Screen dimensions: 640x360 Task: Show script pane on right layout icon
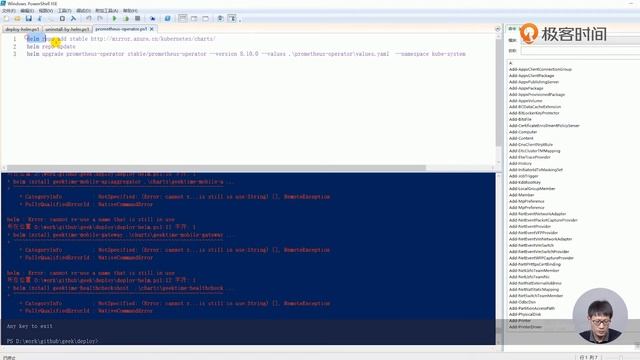point(194,18)
